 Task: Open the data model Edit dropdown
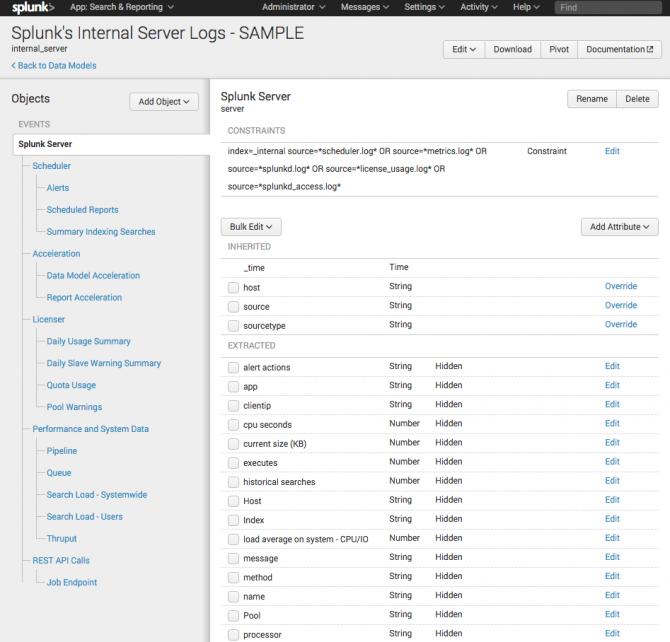pos(464,50)
